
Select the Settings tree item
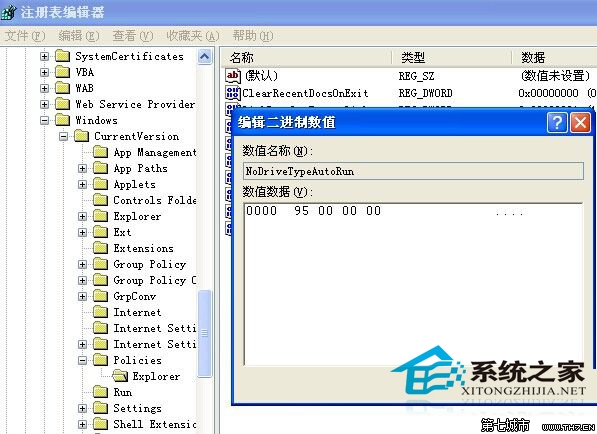[x=137, y=408]
